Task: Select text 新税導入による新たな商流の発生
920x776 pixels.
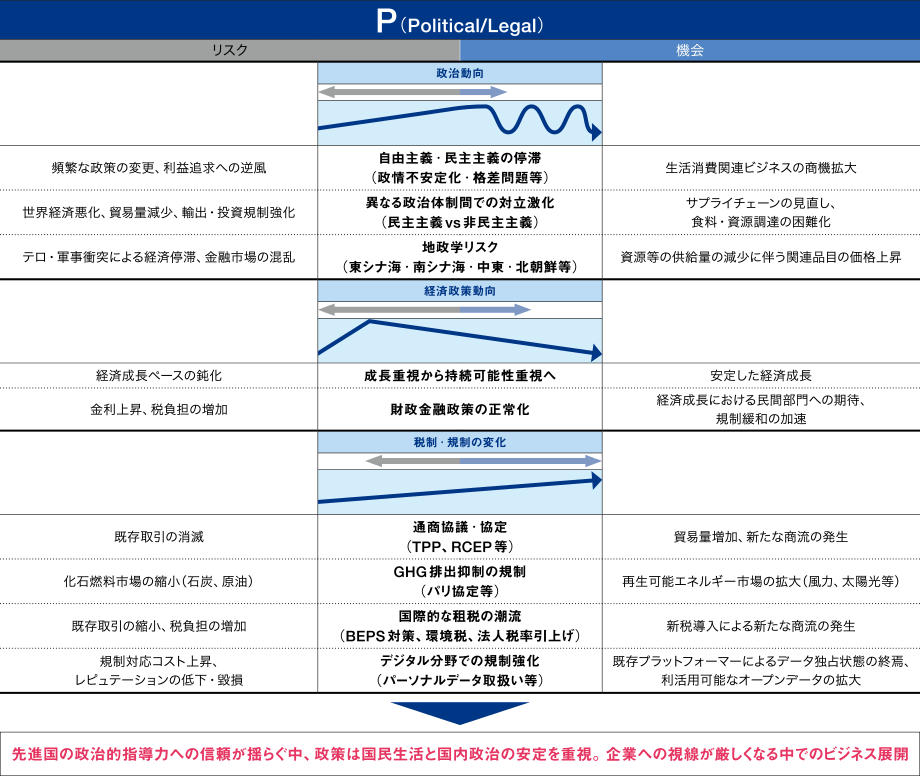Action: tap(761, 626)
